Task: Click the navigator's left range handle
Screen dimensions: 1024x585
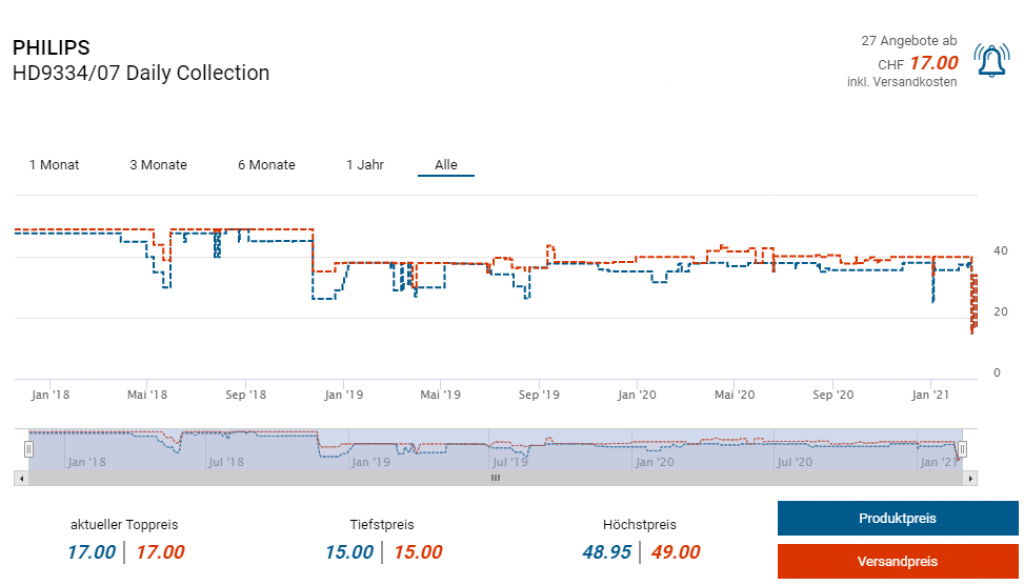Action: pyautogui.click(x=29, y=450)
